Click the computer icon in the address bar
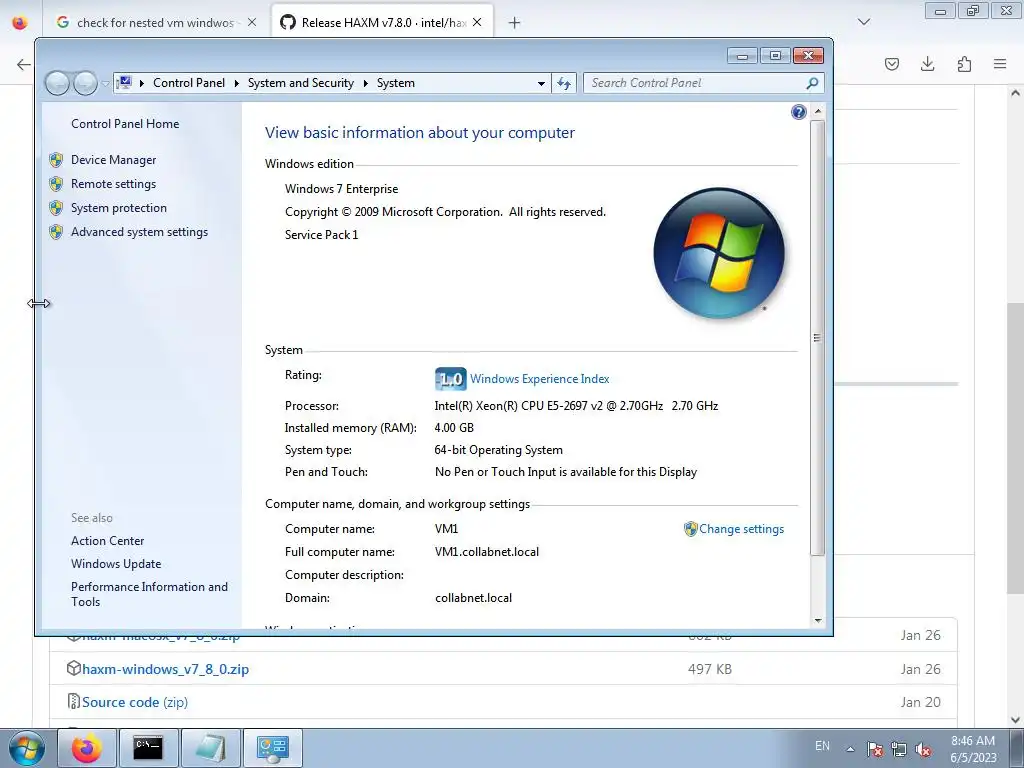The image size is (1024, 768). click(124, 83)
